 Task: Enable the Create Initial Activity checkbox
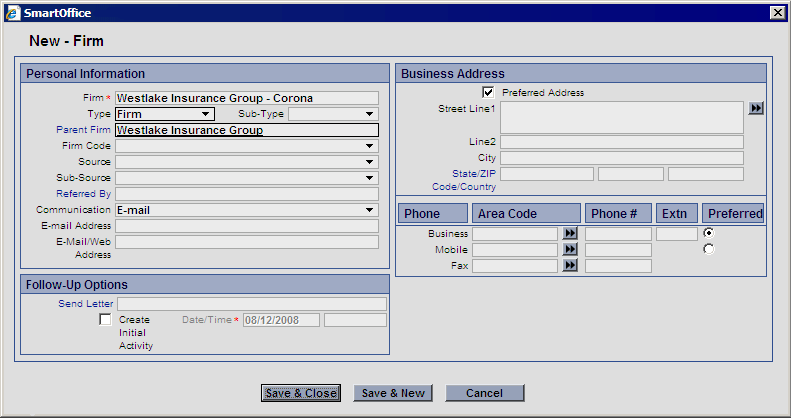(105, 320)
